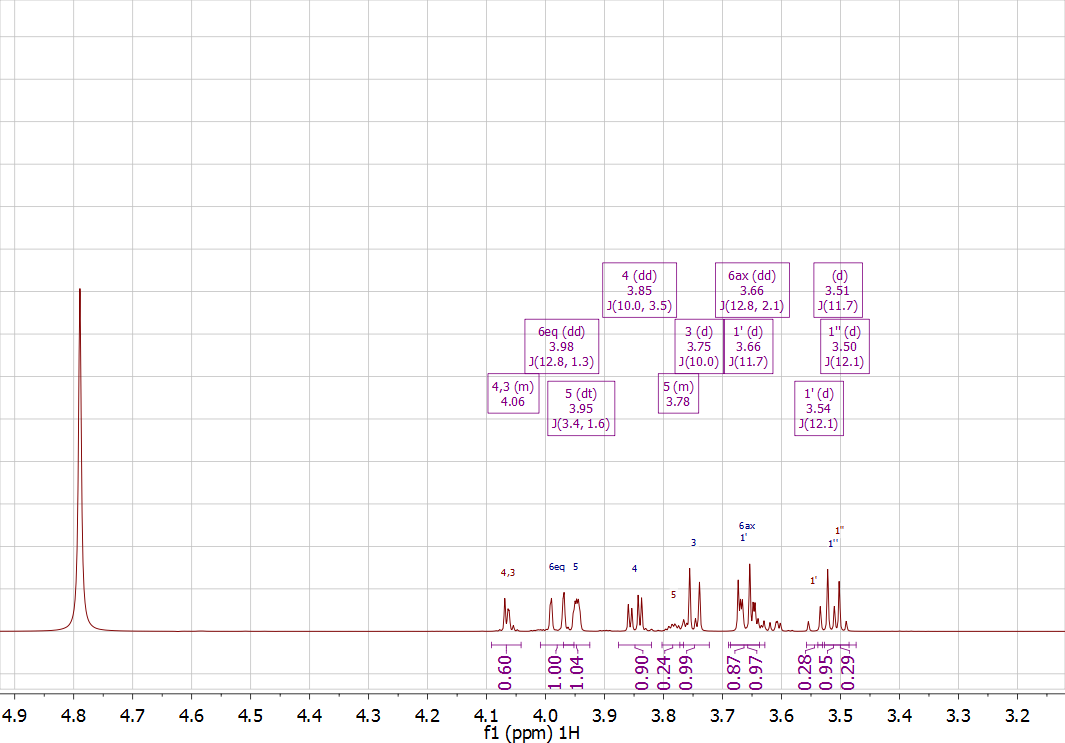Click the 0.24 integral value label
Screen dimensions: 1065x743
click(x=664, y=673)
